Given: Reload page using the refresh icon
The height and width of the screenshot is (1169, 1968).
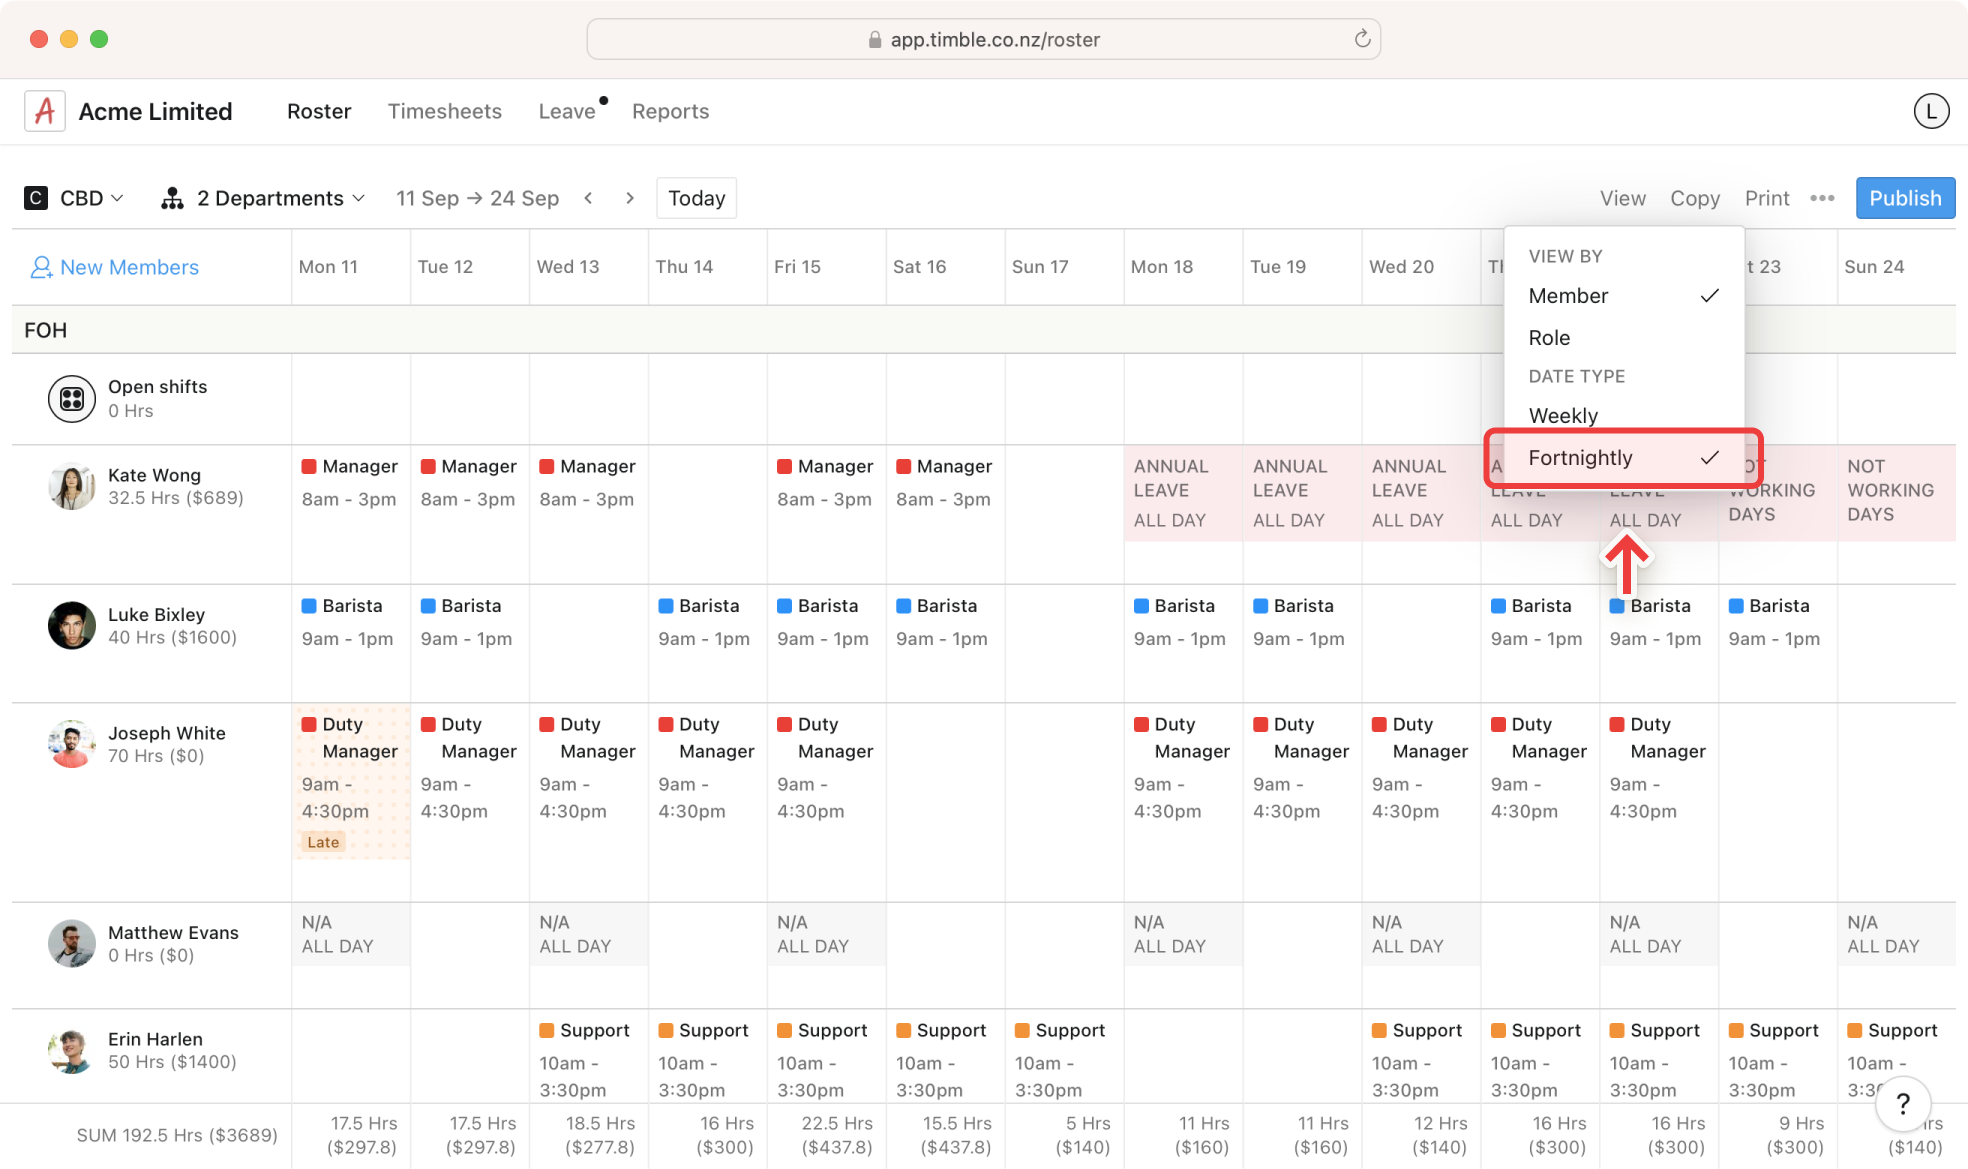Looking at the screenshot, I should [1362, 39].
